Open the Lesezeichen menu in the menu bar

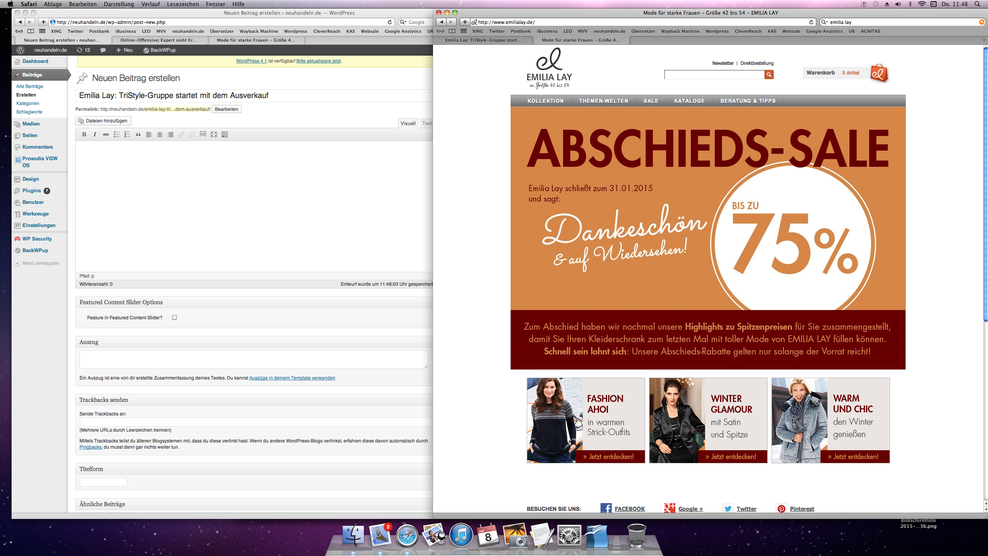point(183,4)
